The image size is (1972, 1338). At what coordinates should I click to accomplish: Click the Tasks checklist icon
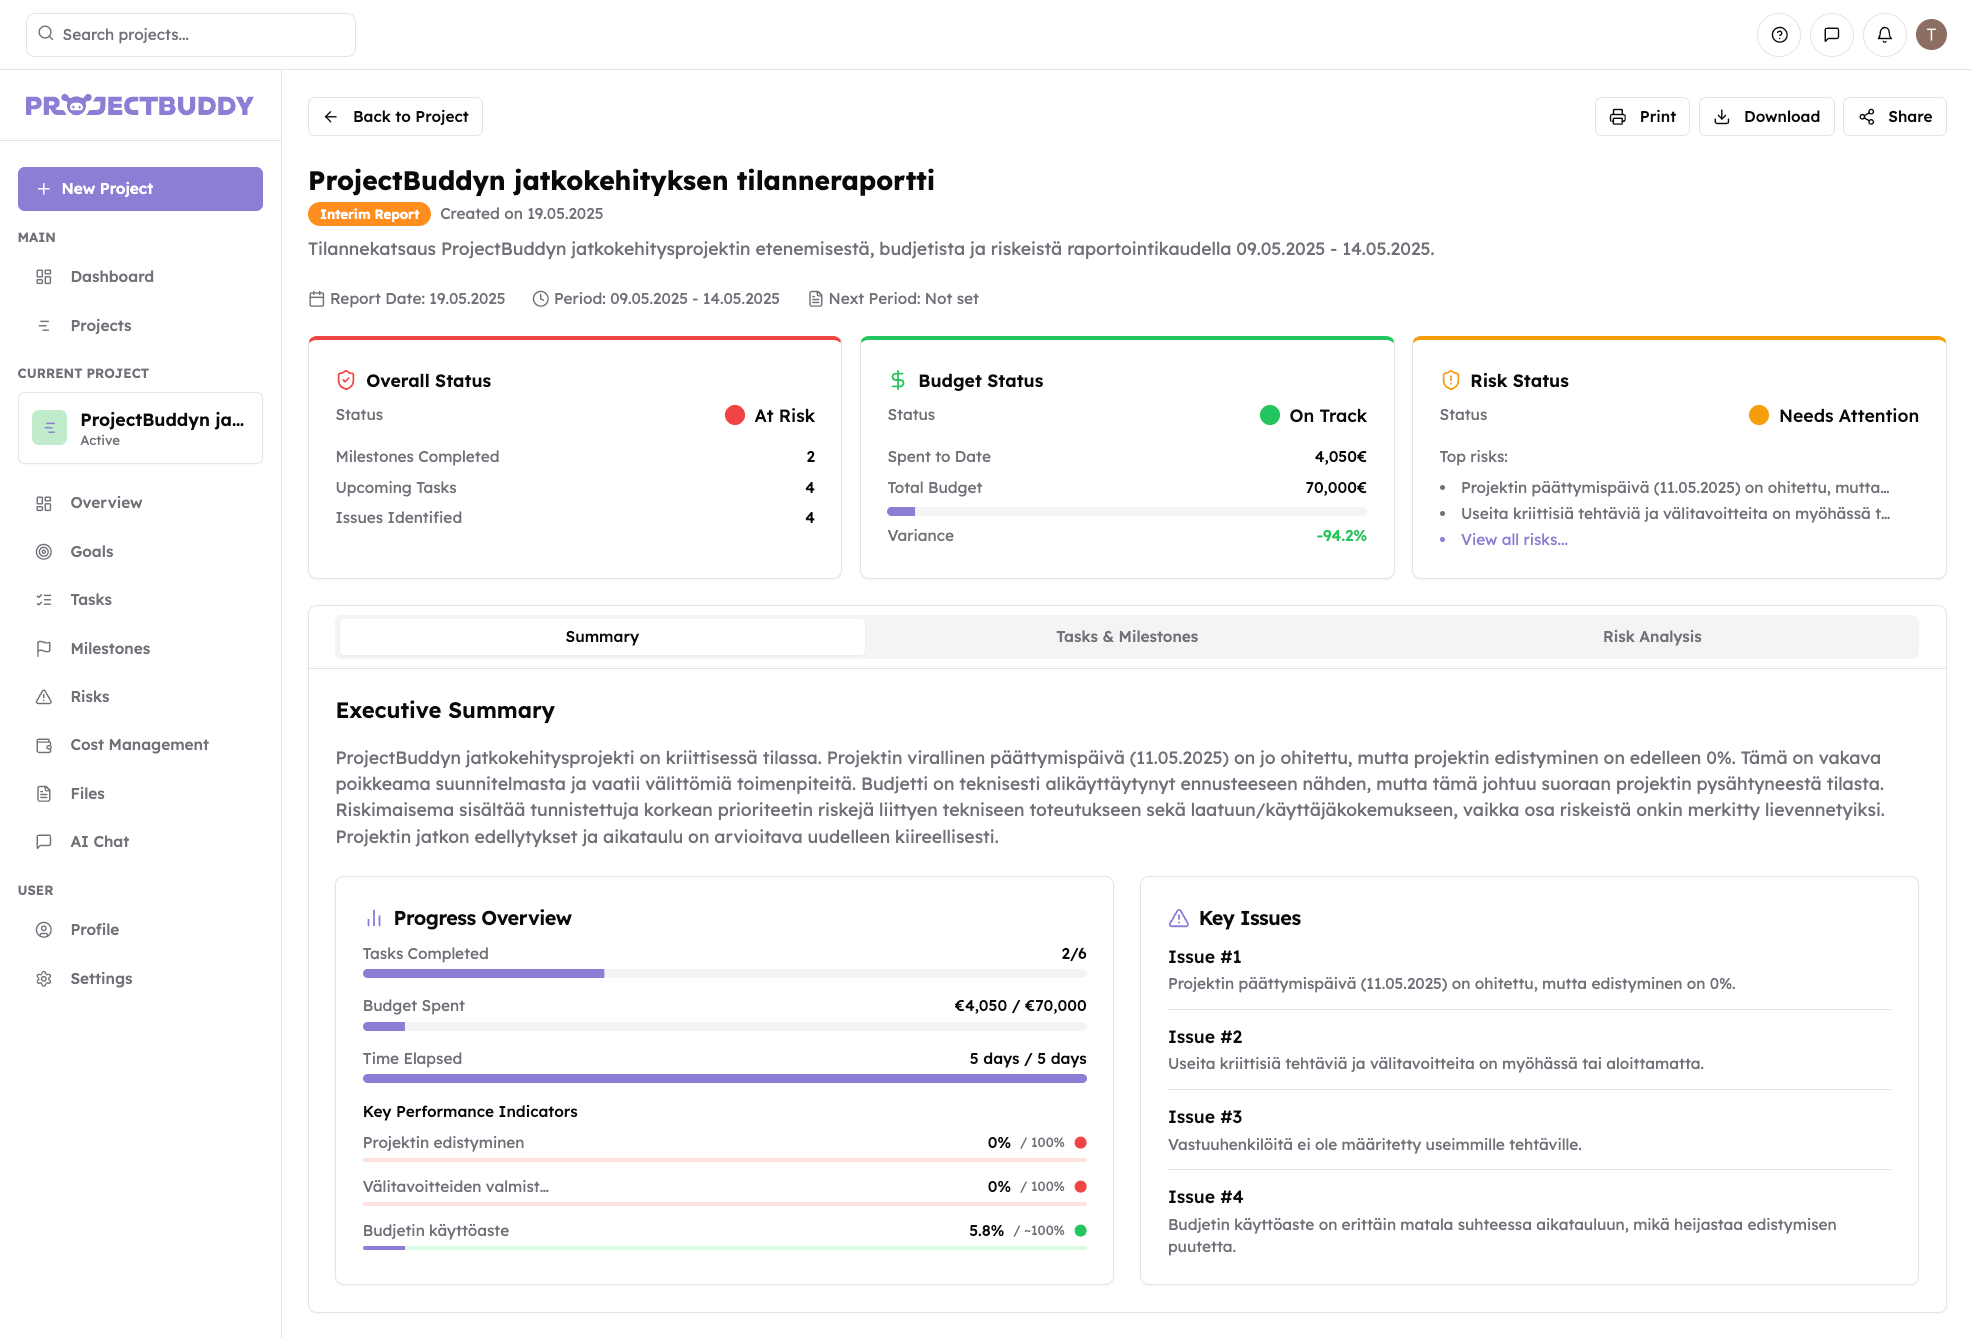click(x=44, y=600)
